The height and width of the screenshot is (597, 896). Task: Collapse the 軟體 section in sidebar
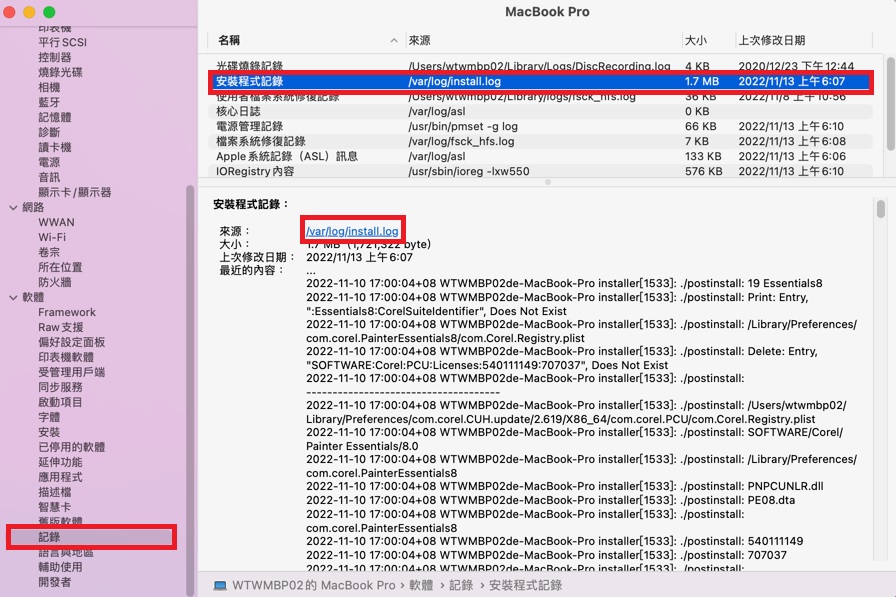click(x=13, y=298)
